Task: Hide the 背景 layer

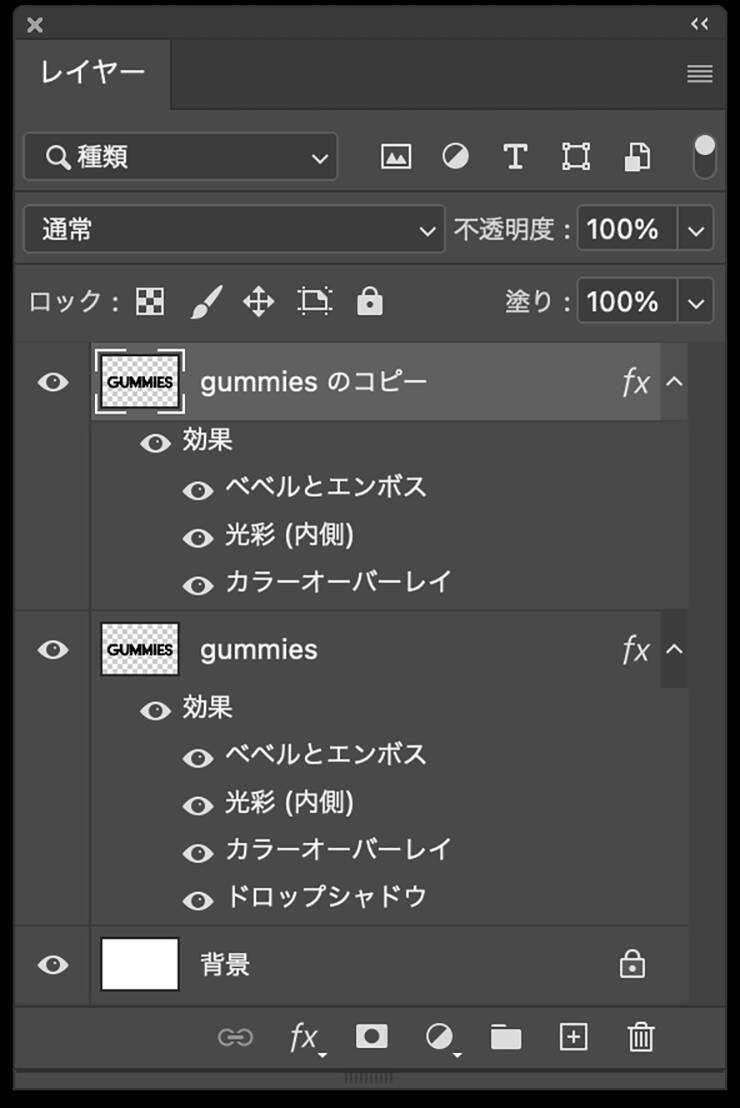Action: click(53, 965)
